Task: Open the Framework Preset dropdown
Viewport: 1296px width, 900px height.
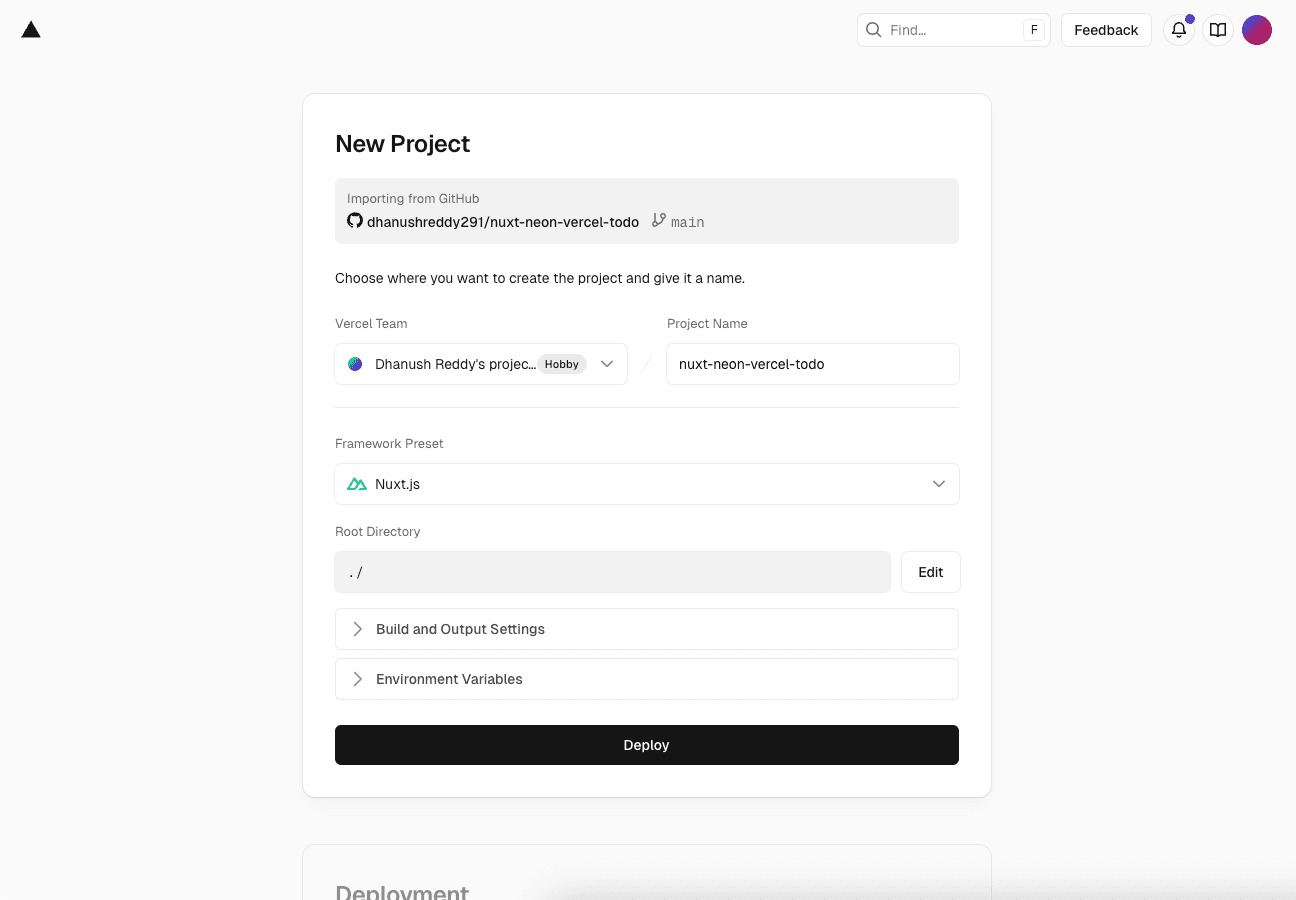Action: 939,483
